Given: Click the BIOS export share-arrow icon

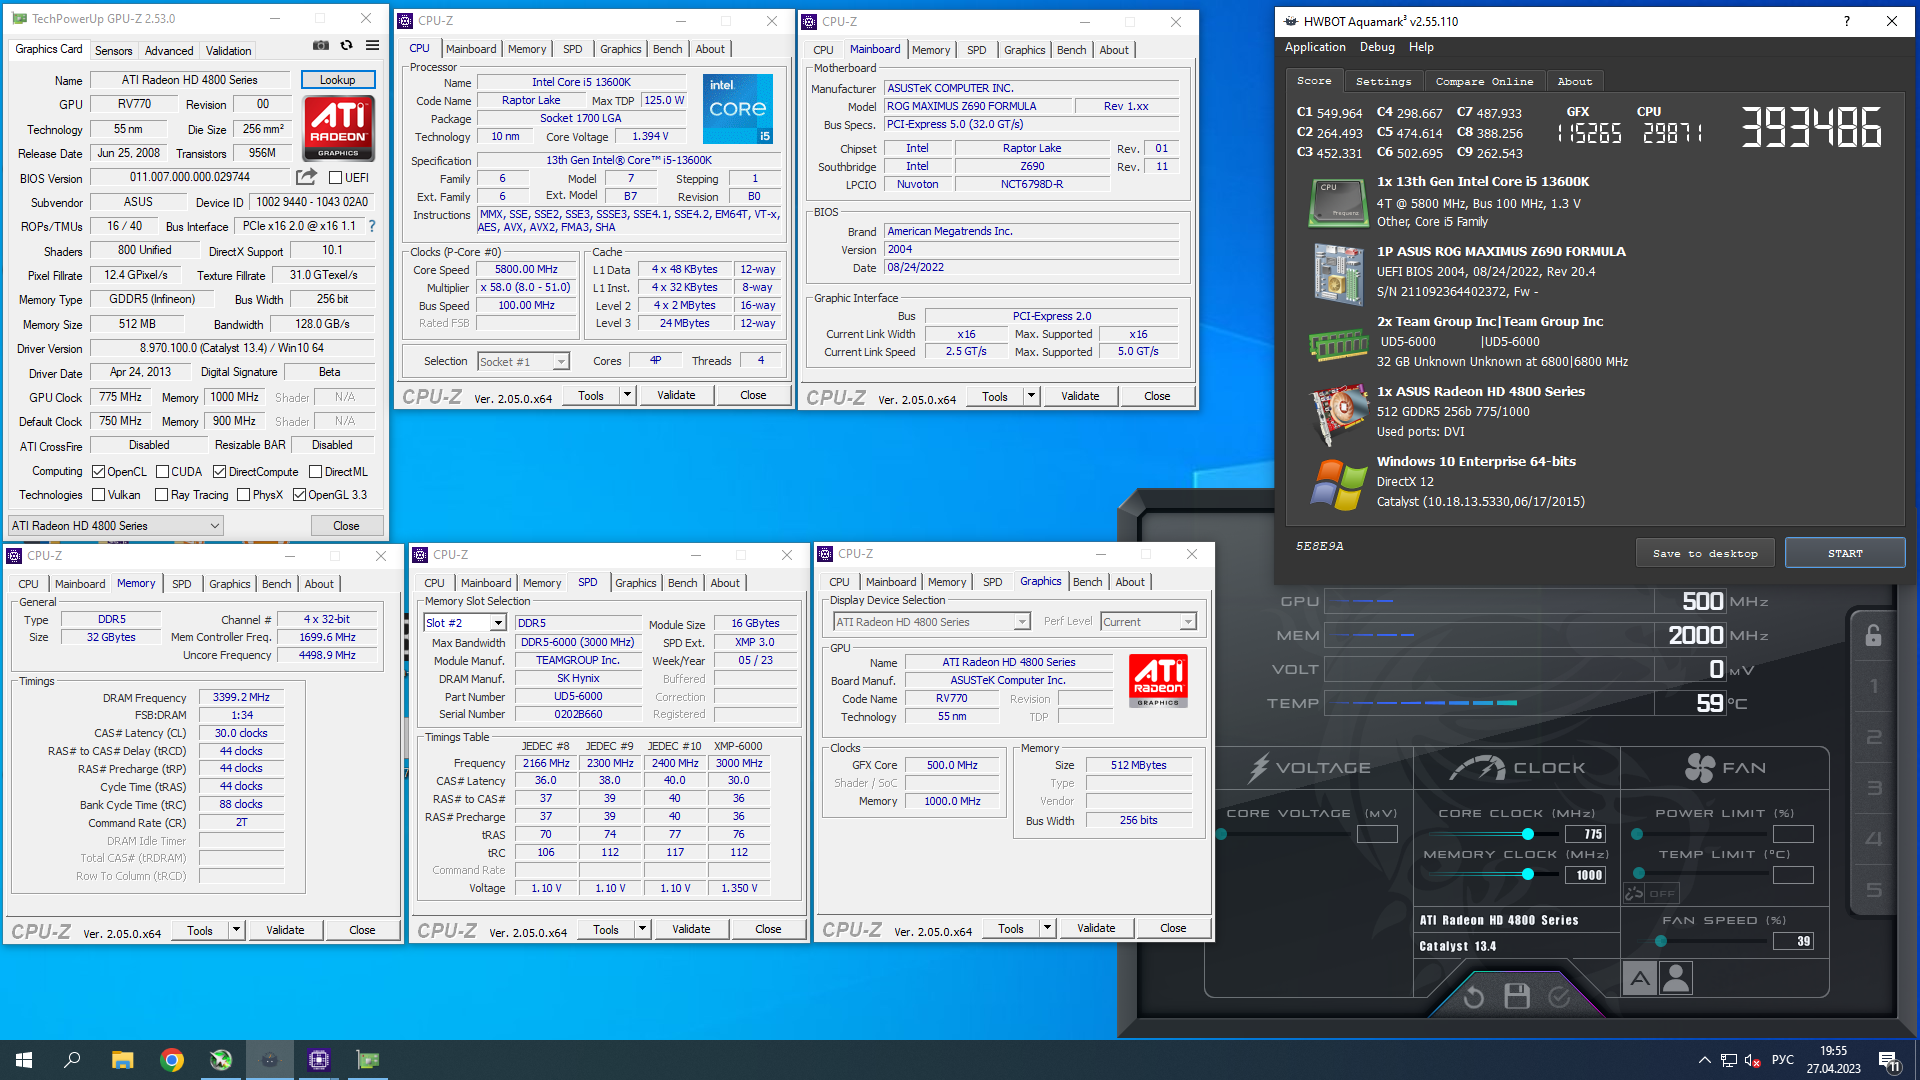Looking at the screenshot, I should tap(306, 177).
